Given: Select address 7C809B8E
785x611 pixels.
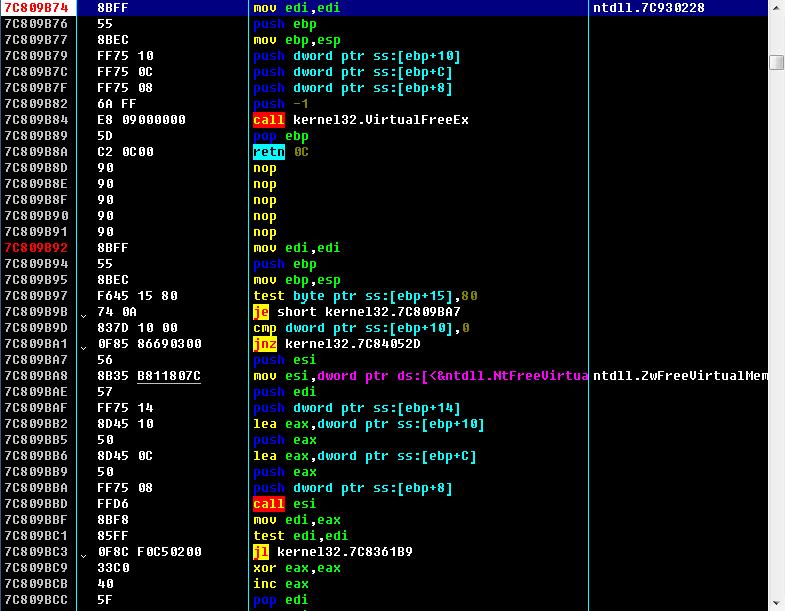Looking at the screenshot, I should [x=36, y=184].
